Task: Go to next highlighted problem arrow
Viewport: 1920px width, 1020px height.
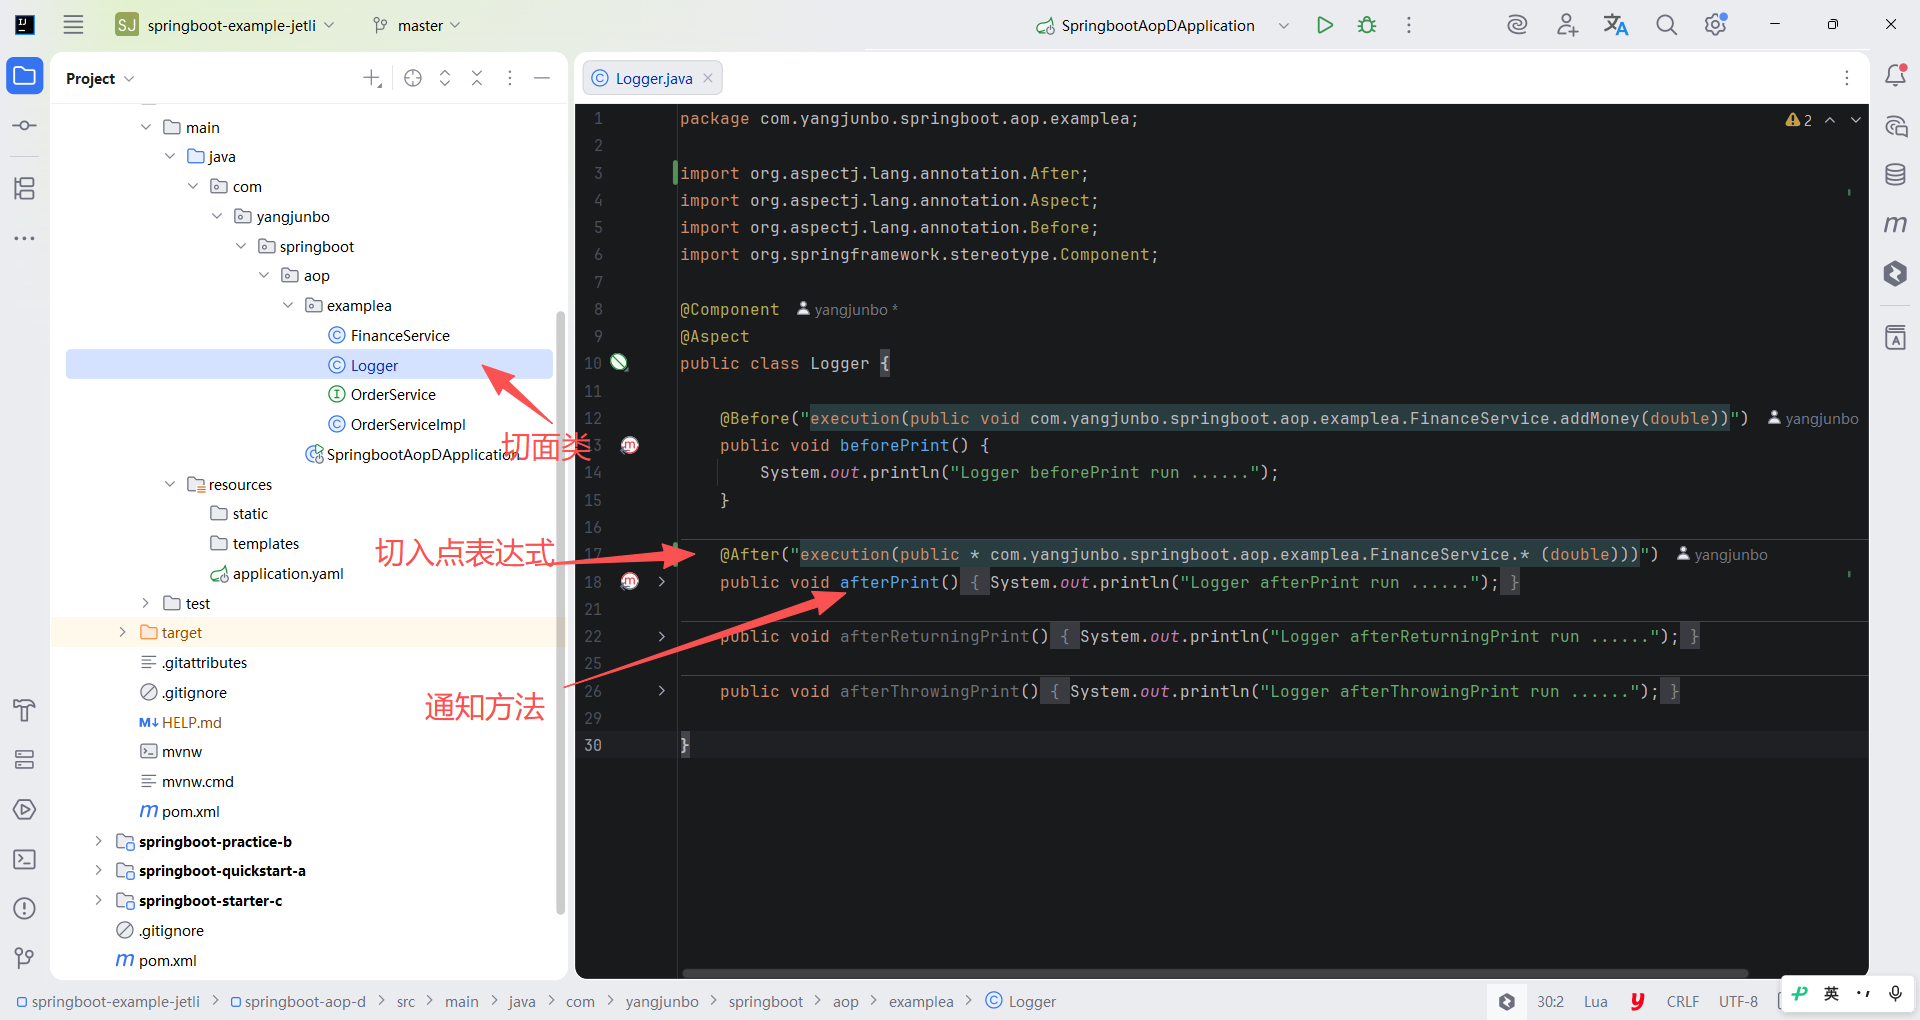Action: click(1856, 120)
